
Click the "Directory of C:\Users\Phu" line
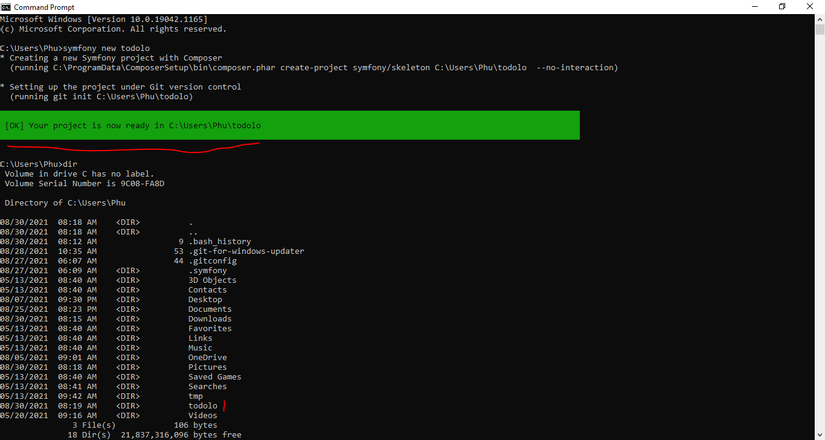tap(65, 203)
